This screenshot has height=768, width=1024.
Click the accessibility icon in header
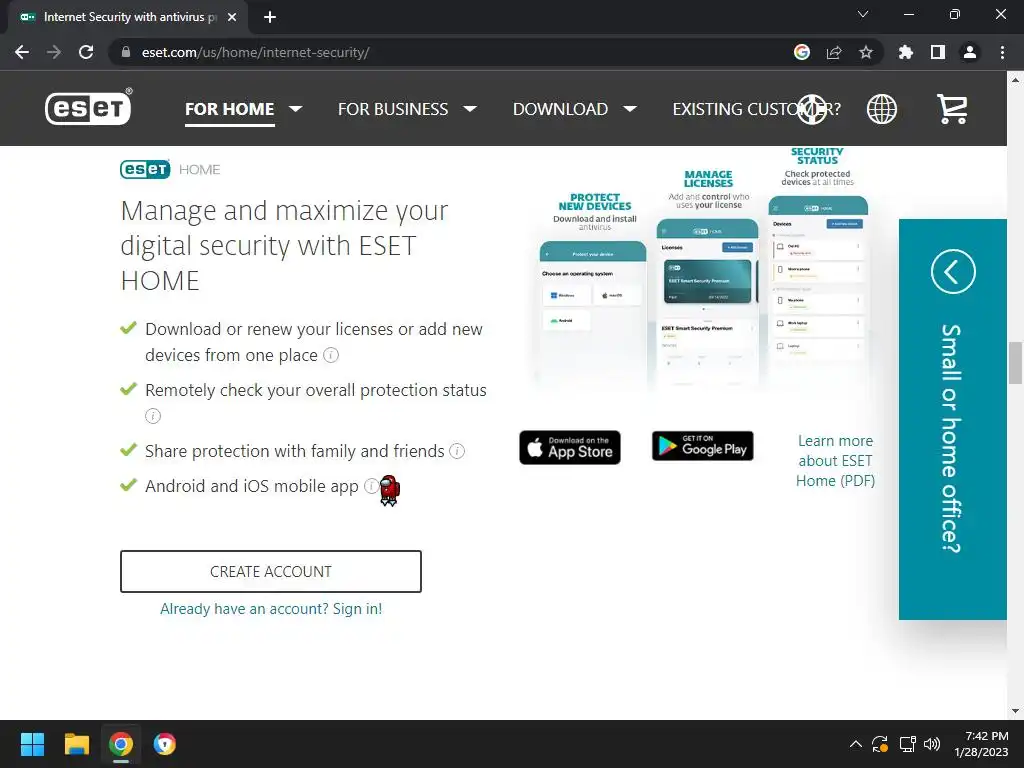point(812,109)
